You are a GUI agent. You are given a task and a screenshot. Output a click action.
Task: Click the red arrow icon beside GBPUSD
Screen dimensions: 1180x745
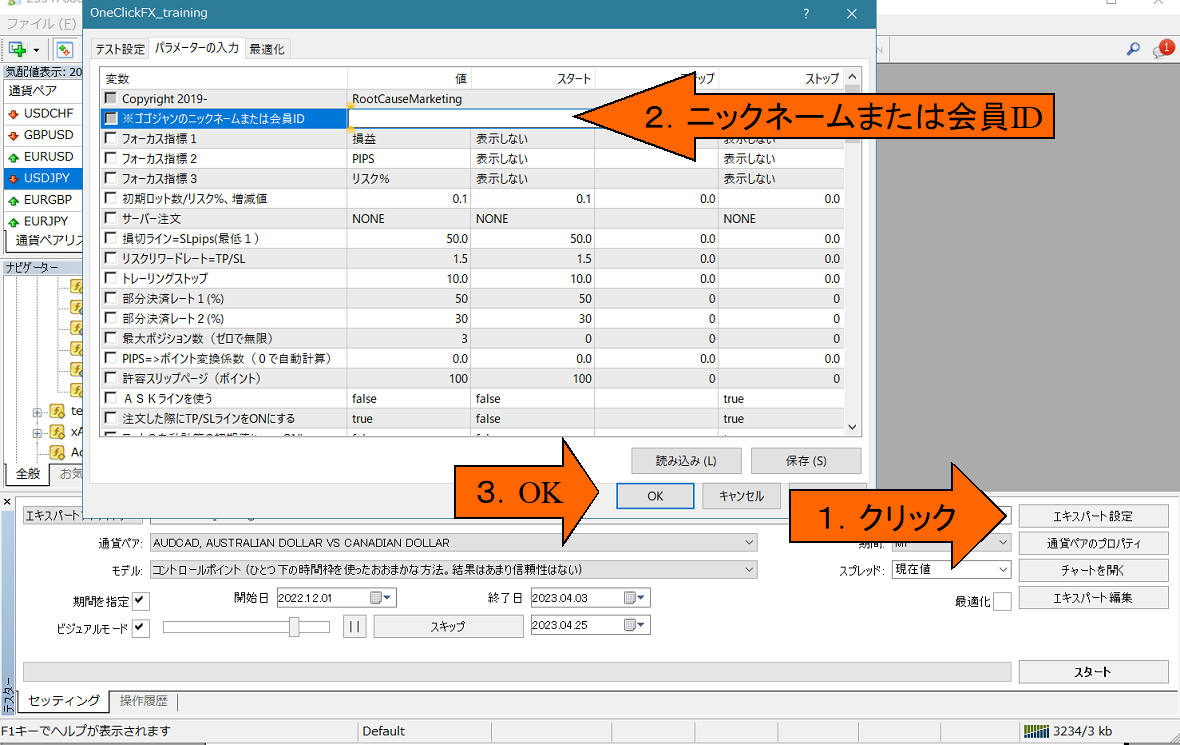tap(14, 136)
